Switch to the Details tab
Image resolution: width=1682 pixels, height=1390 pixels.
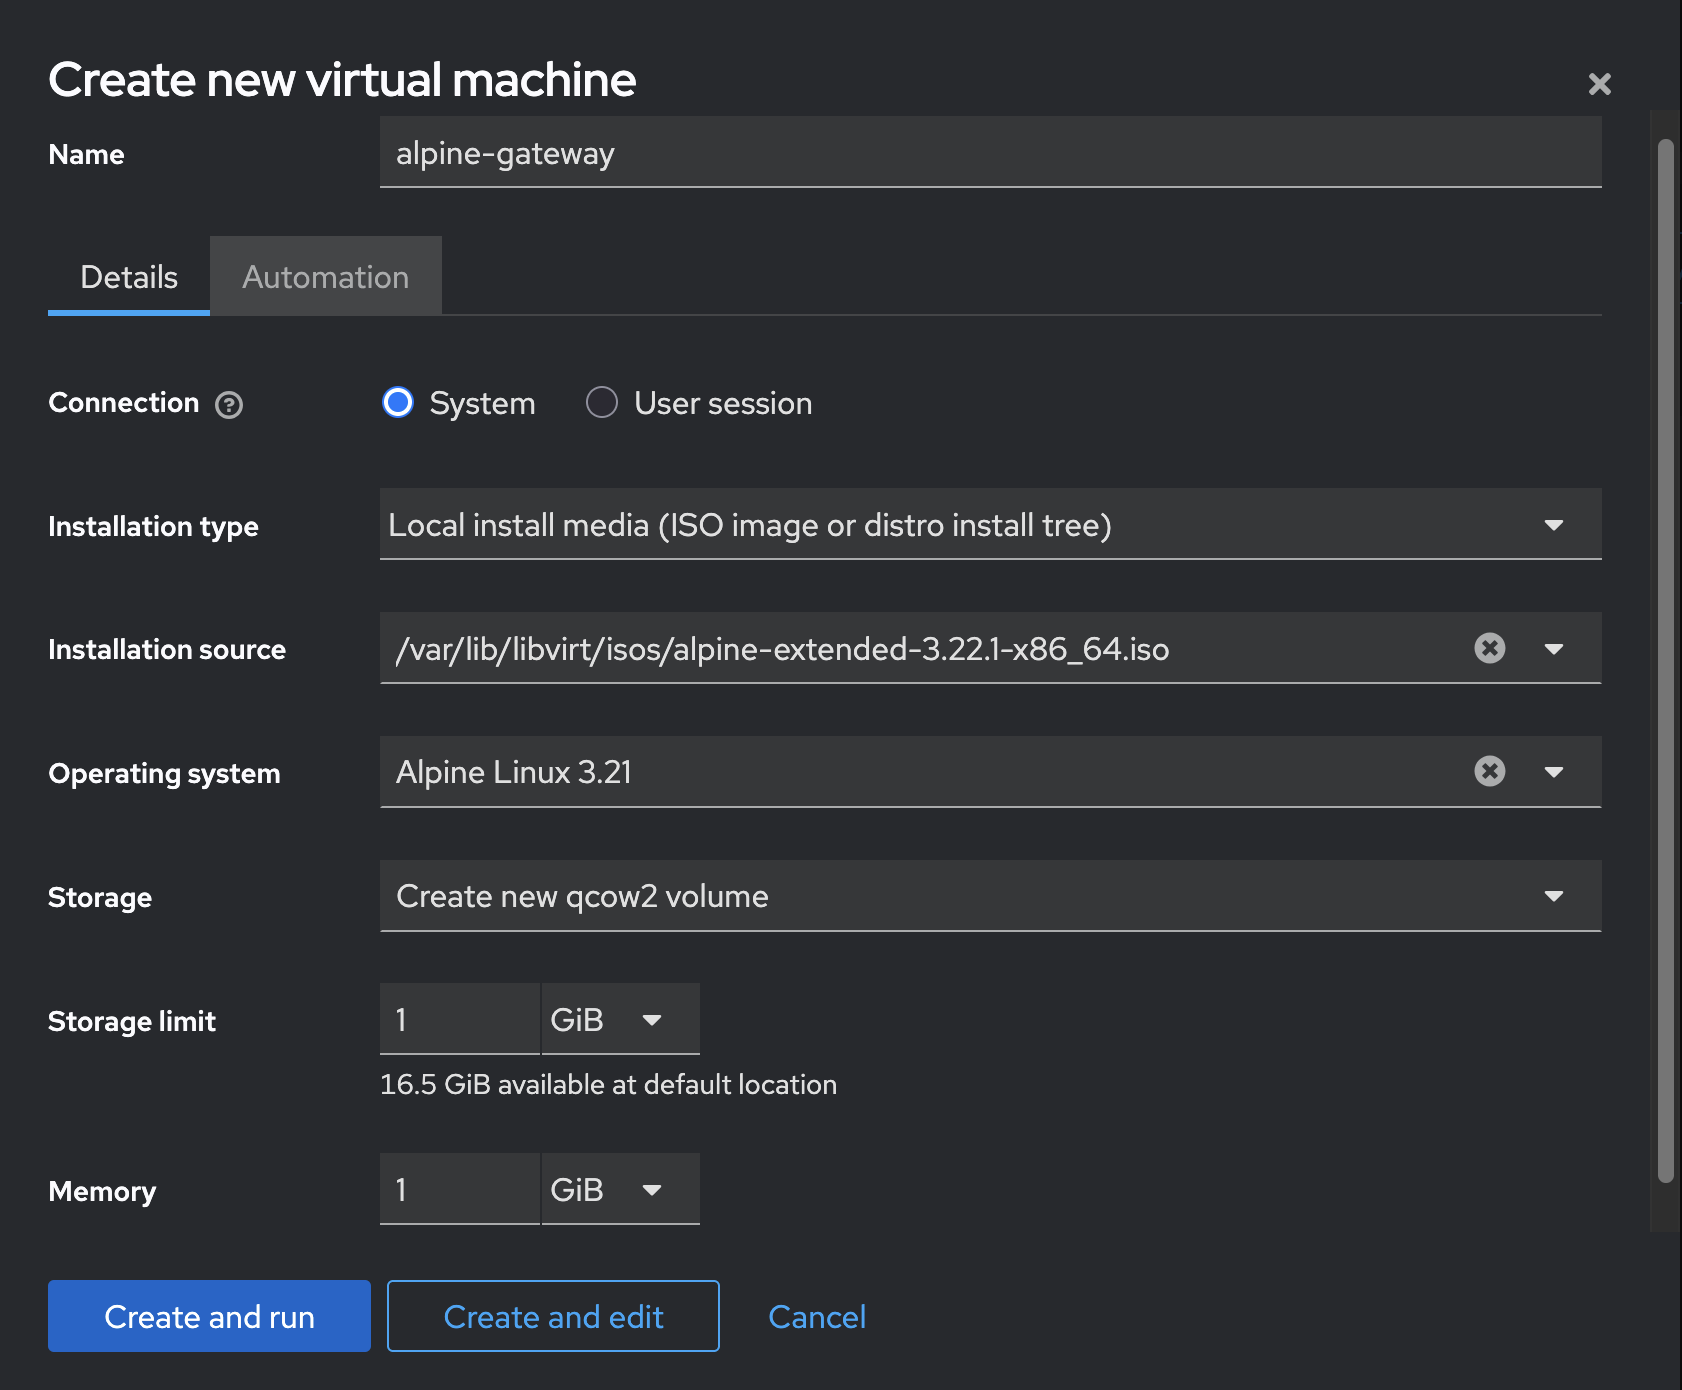(x=128, y=276)
